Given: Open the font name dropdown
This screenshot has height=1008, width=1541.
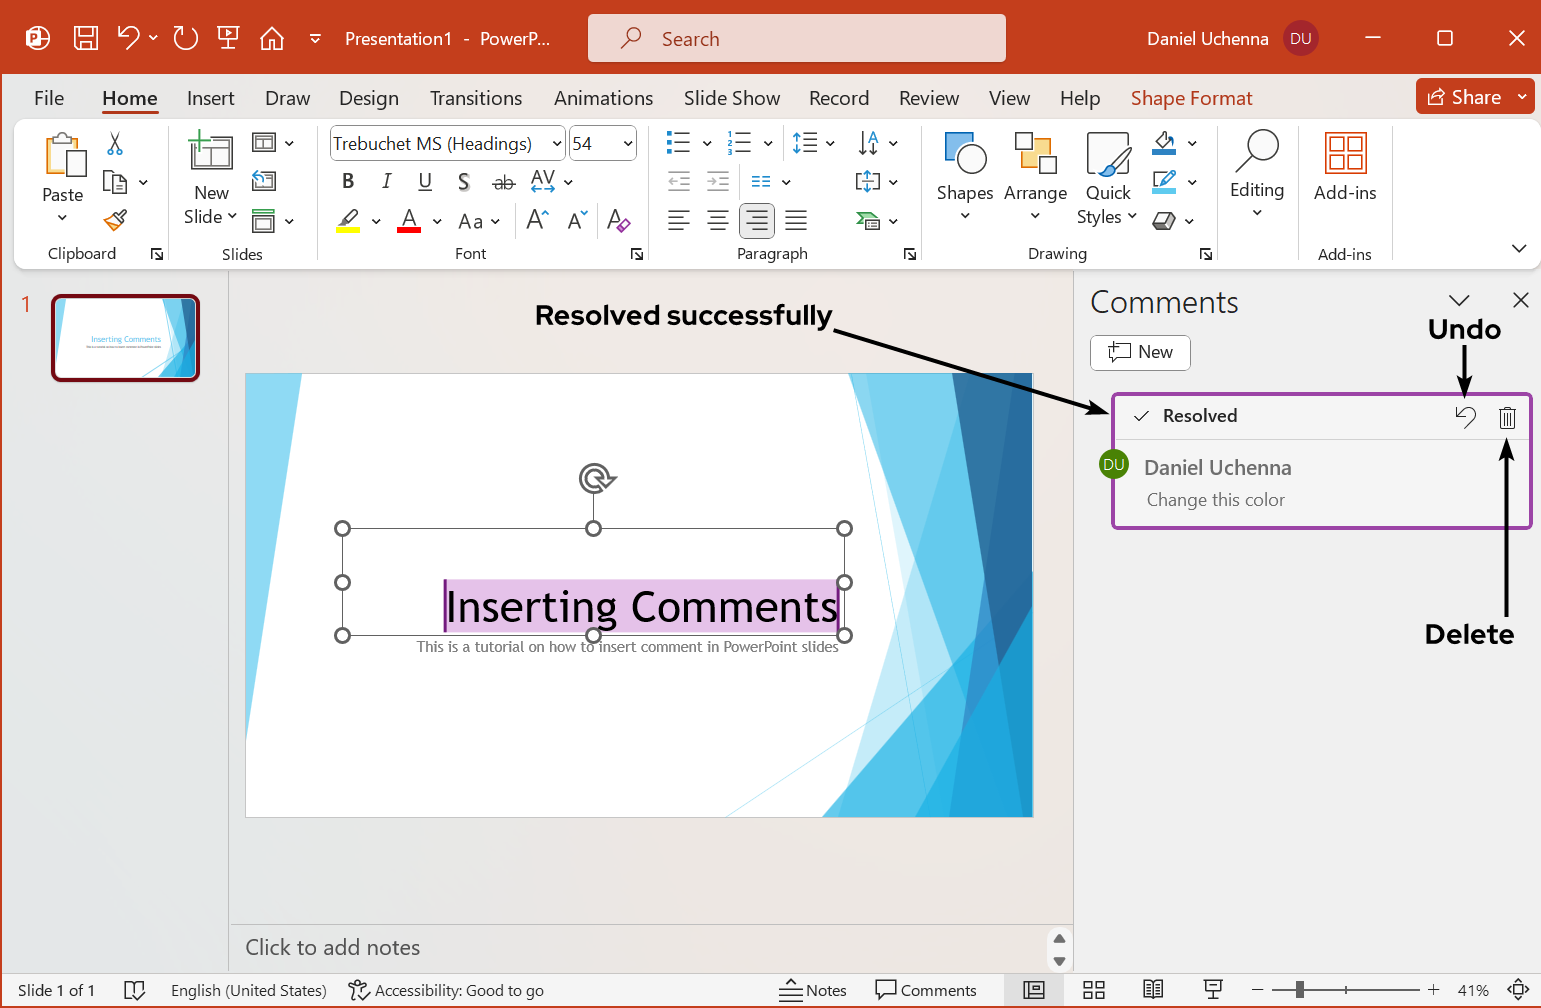Looking at the screenshot, I should coord(556,143).
